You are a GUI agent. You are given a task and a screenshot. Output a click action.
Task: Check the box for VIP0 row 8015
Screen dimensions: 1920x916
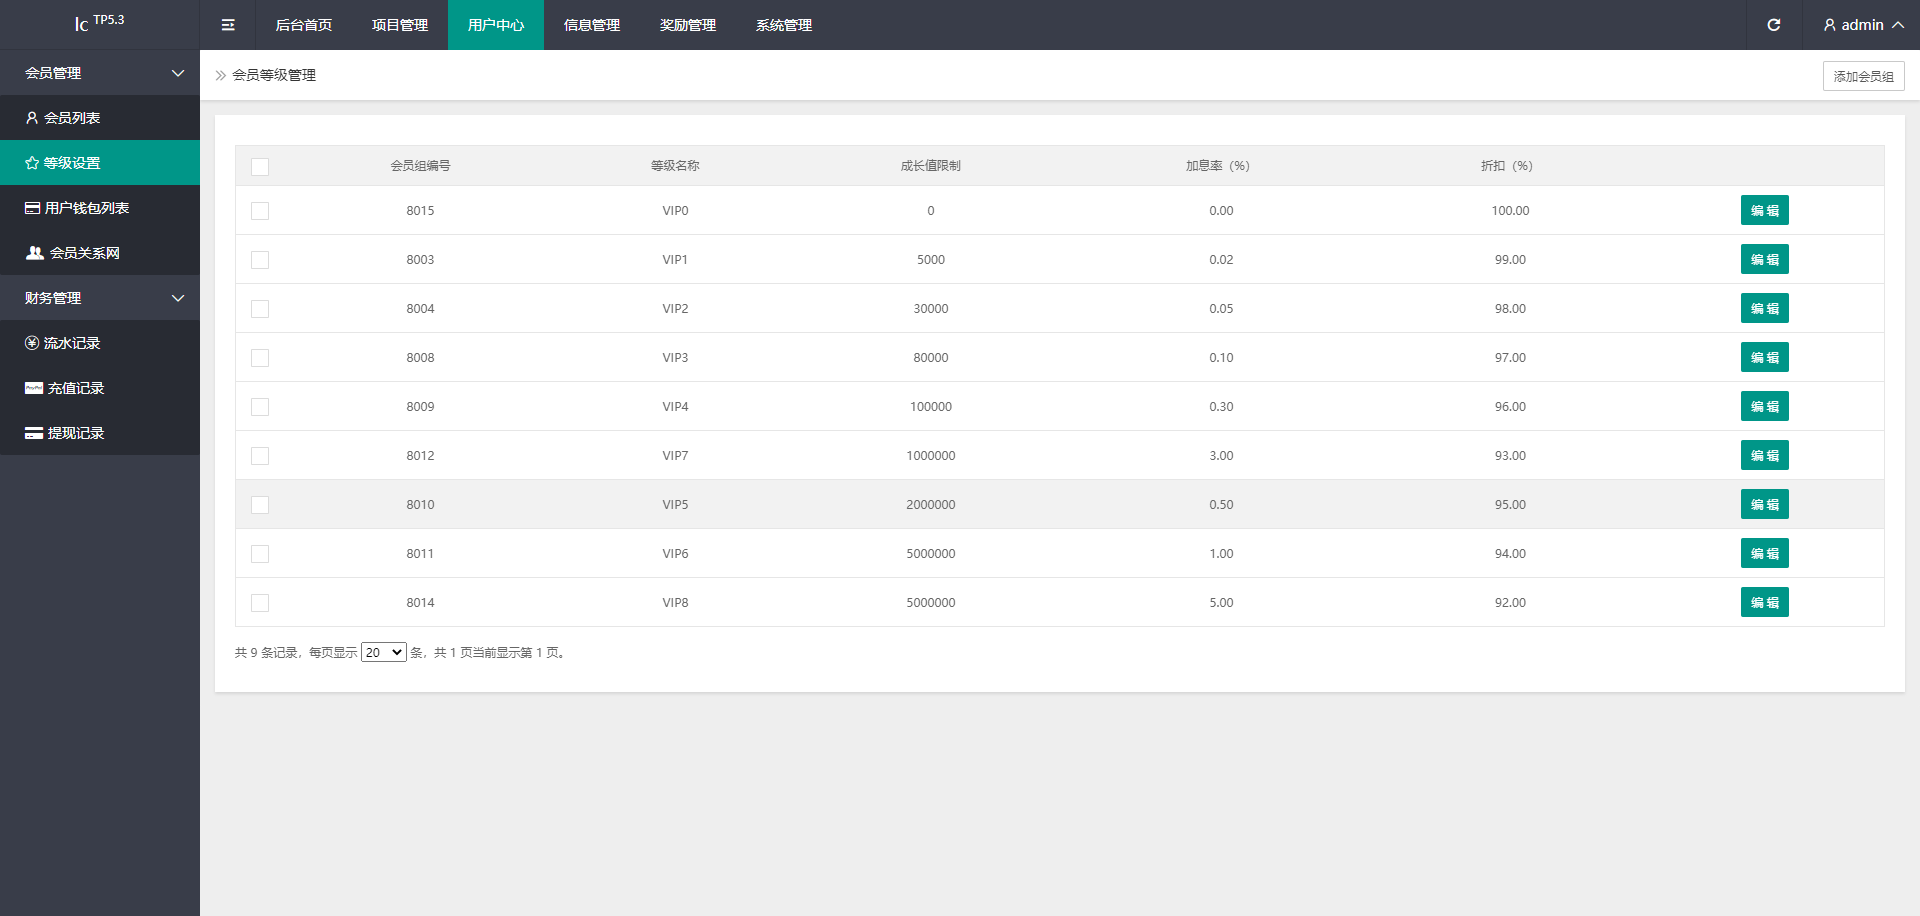click(x=260, y=211)
